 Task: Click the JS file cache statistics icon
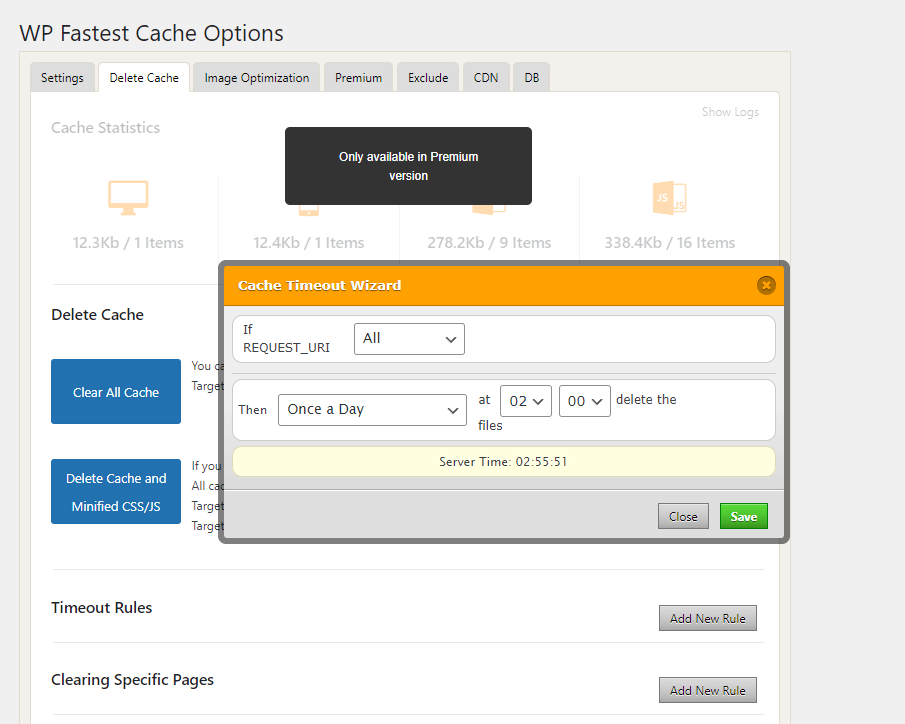[669, 199]
